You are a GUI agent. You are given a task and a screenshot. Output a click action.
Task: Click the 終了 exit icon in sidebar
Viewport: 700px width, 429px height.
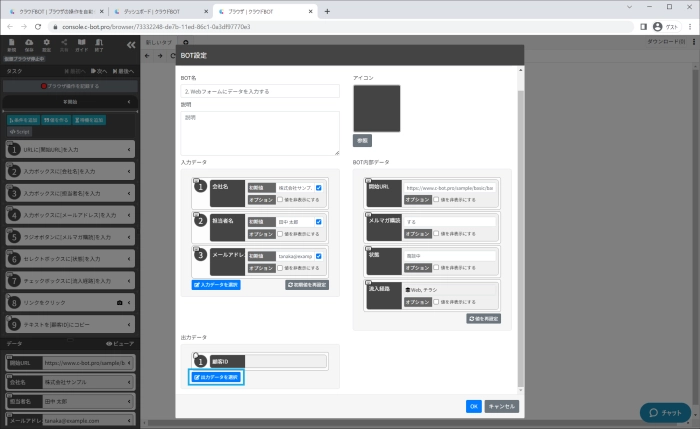click(x=101, y=44)
